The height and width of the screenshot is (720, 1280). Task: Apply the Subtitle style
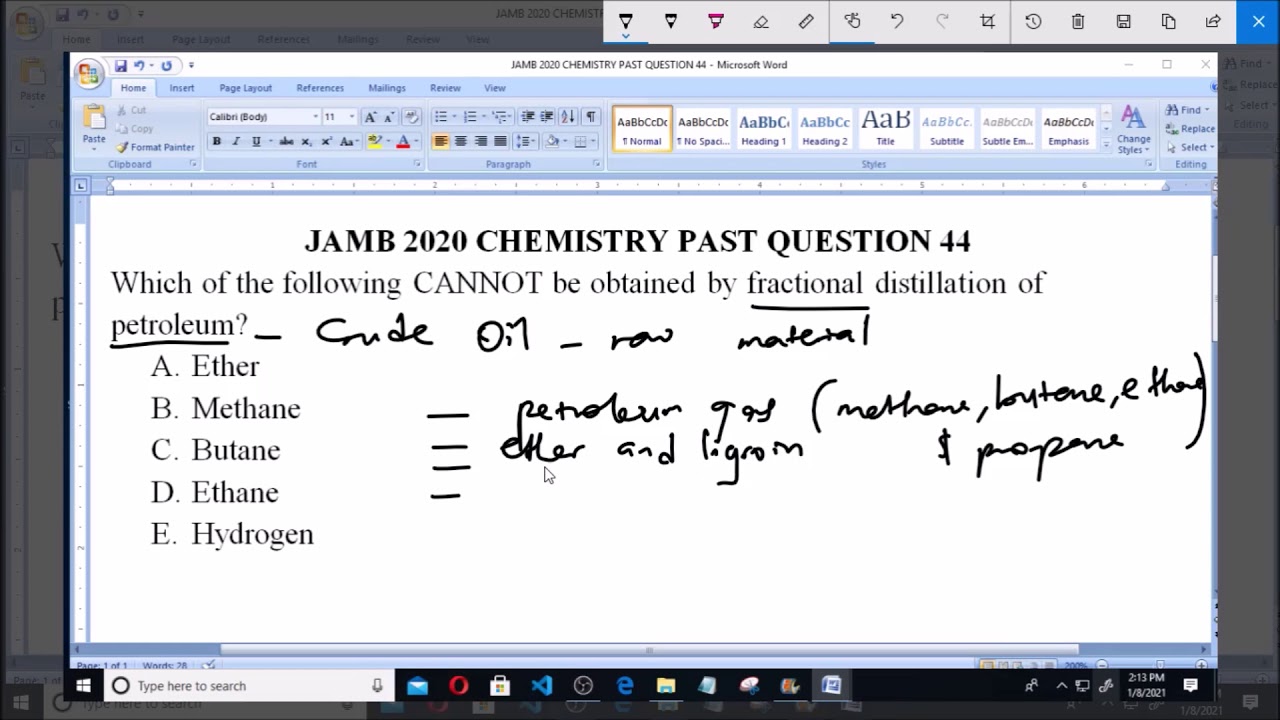pyautogui.click(x=947, y=129)
